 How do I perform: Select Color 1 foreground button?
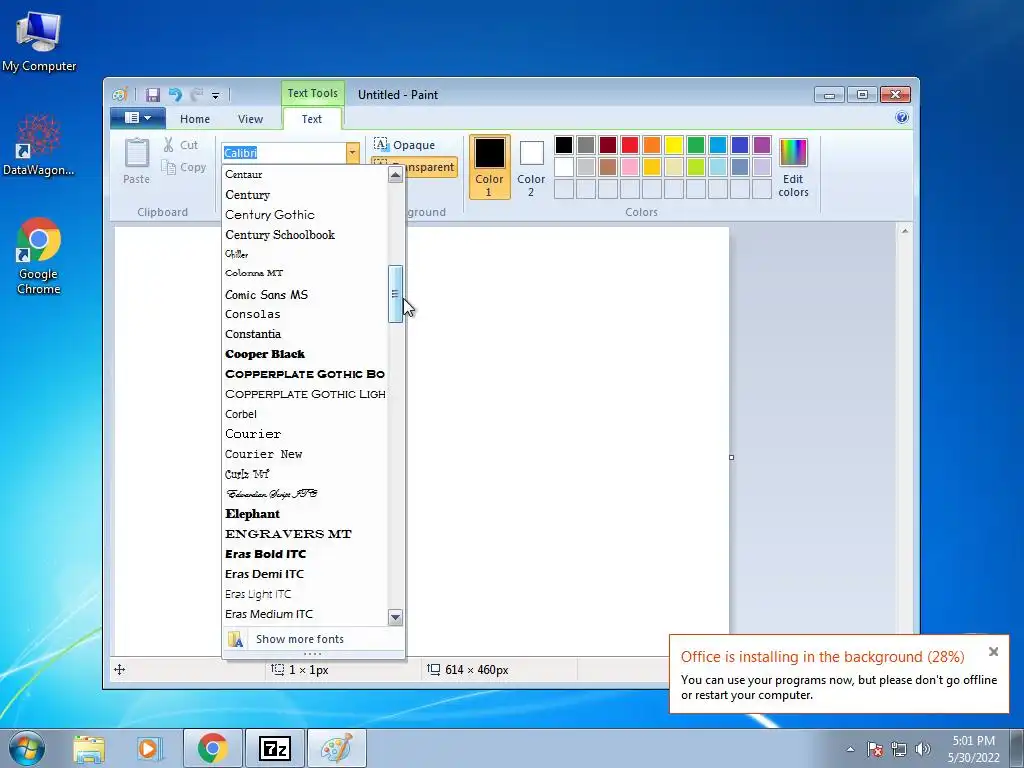point(489,167)
